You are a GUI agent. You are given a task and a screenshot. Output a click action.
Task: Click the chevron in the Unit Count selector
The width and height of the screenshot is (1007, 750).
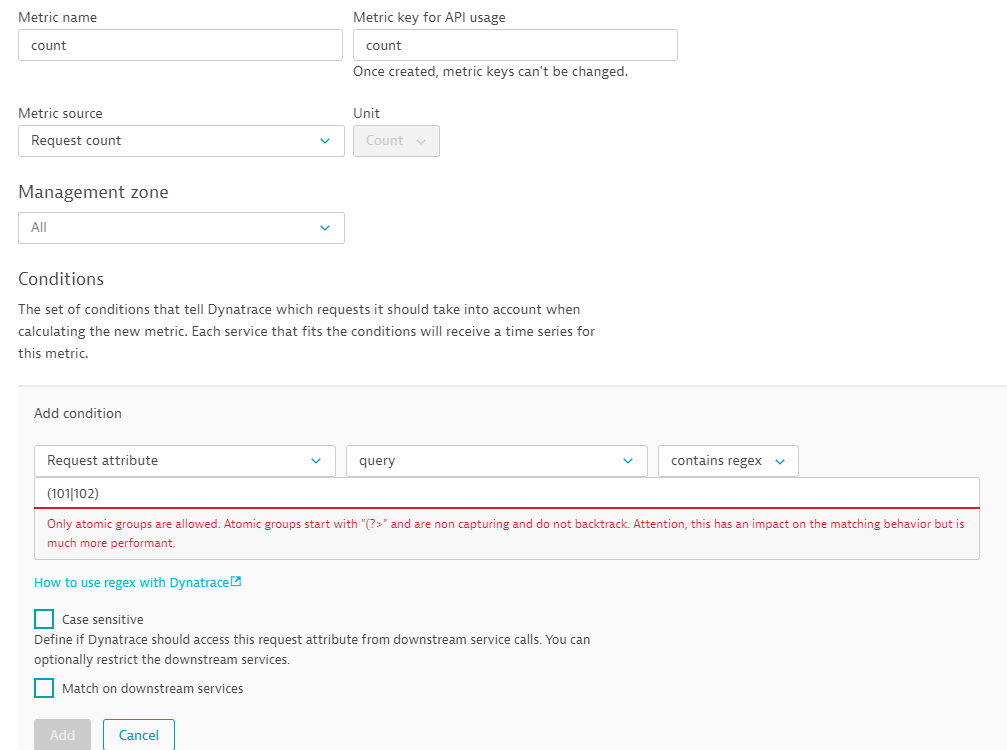tap(421, 141)
